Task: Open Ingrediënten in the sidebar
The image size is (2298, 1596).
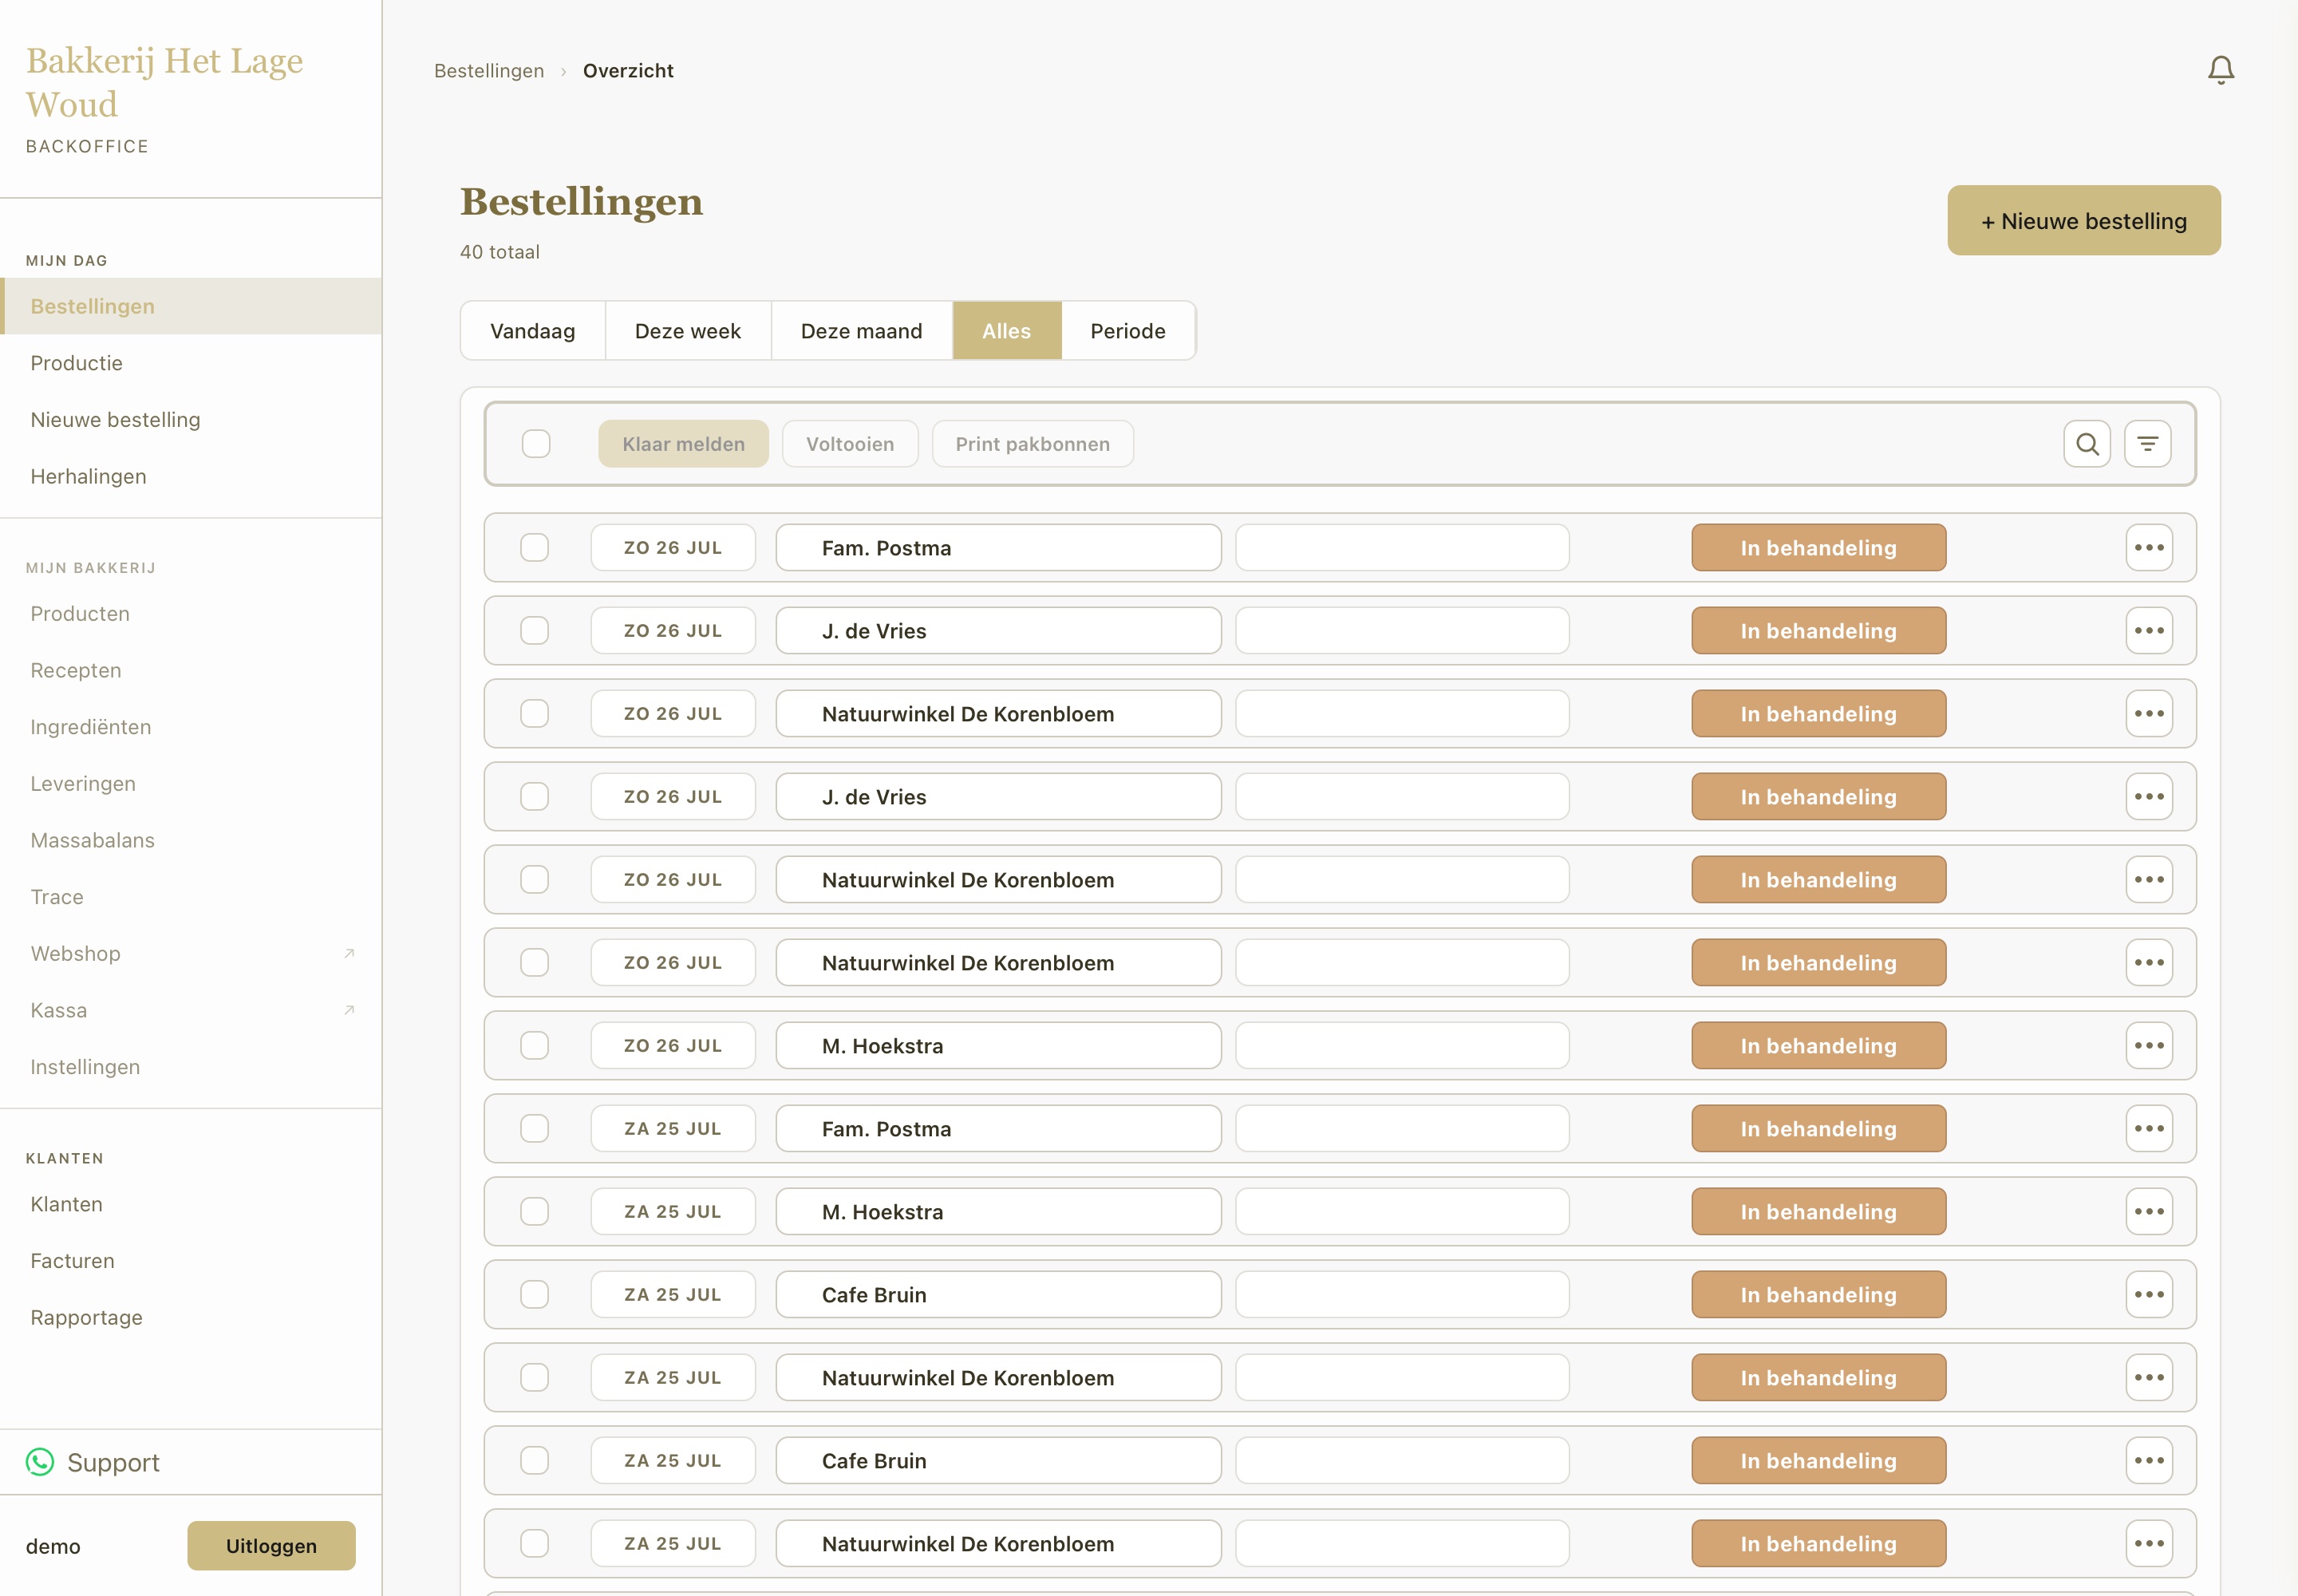Action: point(190,727)
